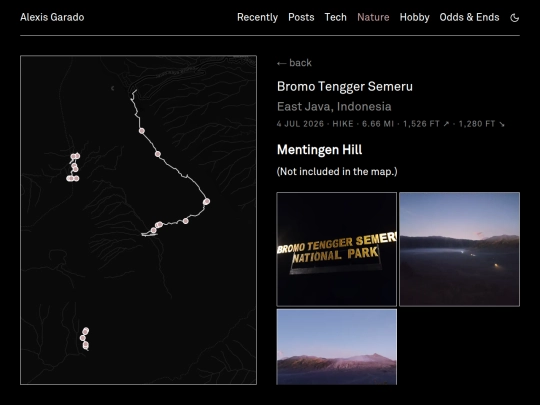Click the HIKE activity label
Screen dimensions: 540x405
tap(343, 124)
